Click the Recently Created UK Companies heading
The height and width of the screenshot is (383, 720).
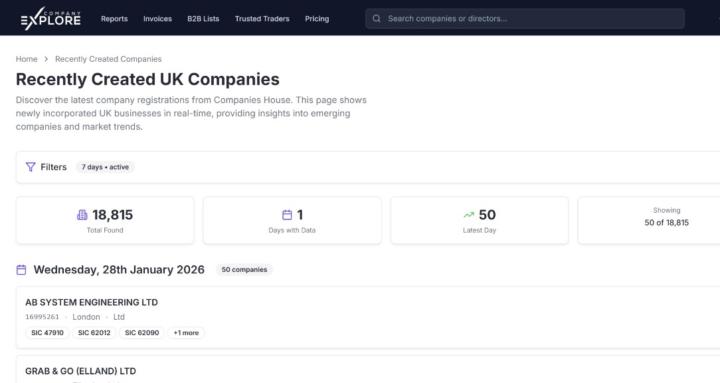pyautogui.click(x=147, y=79)
